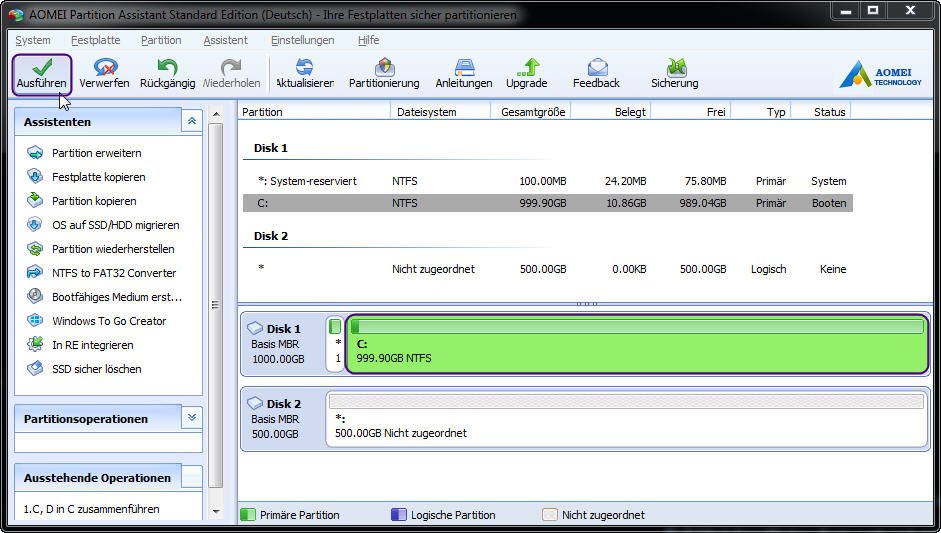
Task: Select the C: partition row in list
Action: (548, 203)
